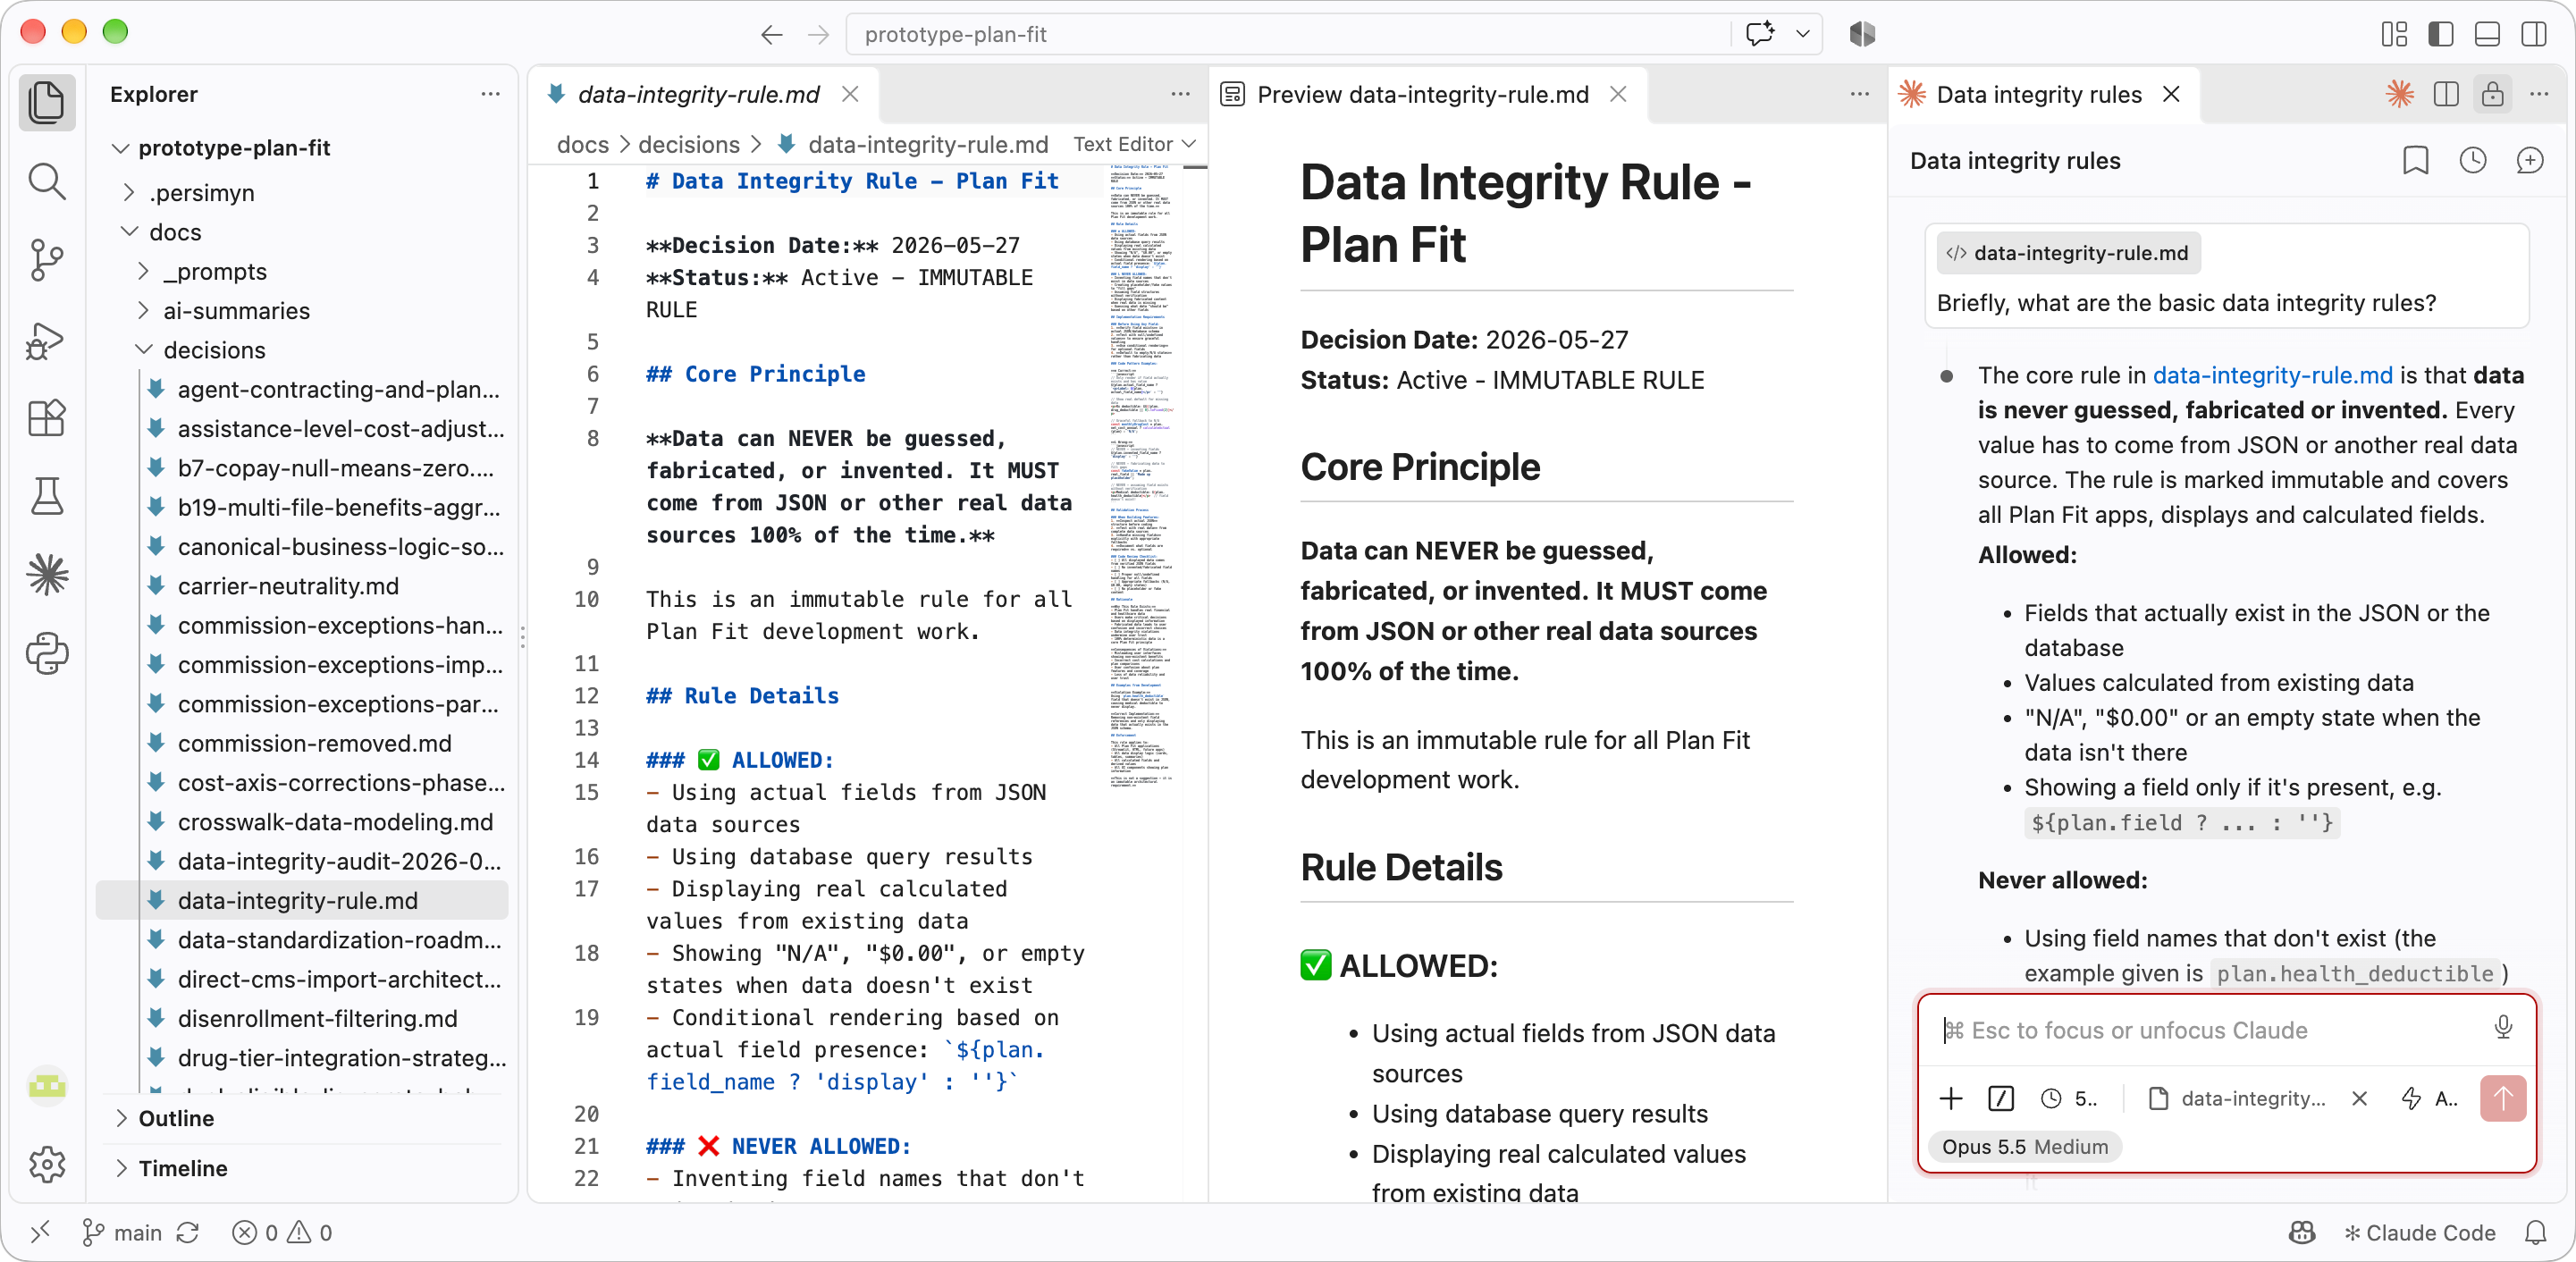The height and width of the screenshot is (1262, 2576).
Task: Open the Extensions view
Action: tap(47, 418)
